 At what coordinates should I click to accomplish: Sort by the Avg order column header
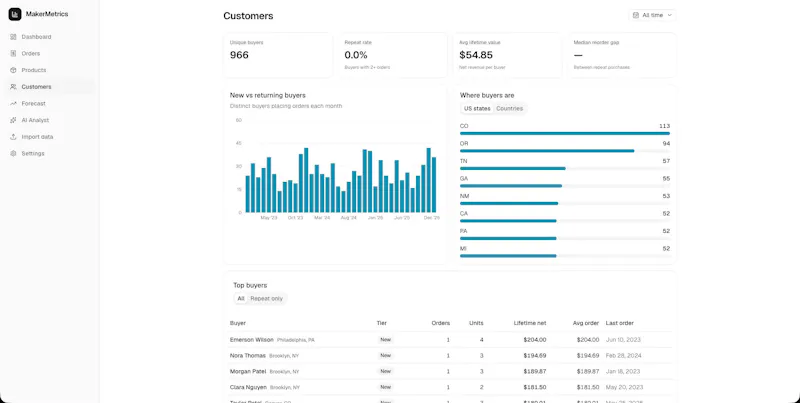586,323
